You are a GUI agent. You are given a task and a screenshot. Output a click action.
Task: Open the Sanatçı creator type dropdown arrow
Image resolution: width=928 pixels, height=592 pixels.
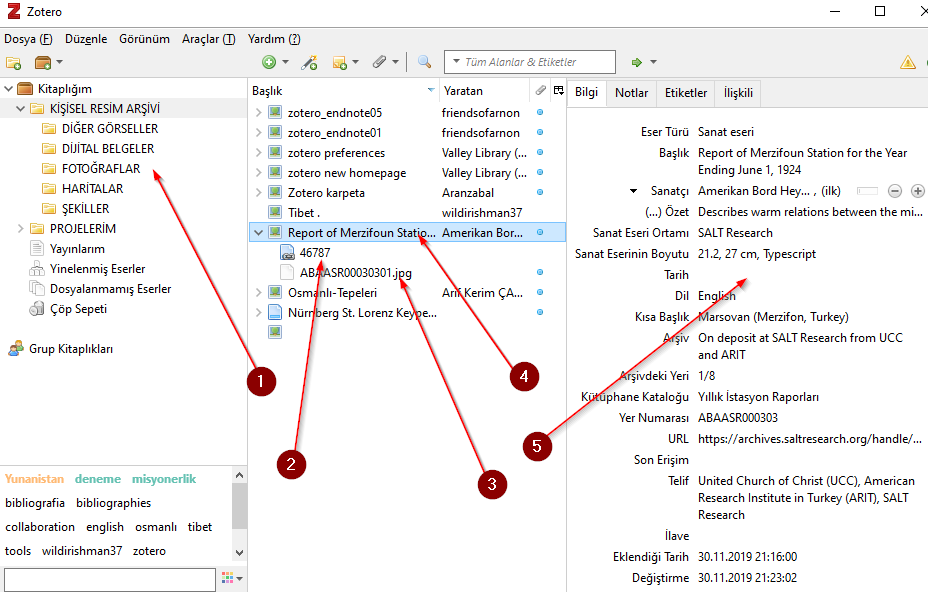pyautogui.click(x=633, y=191)
